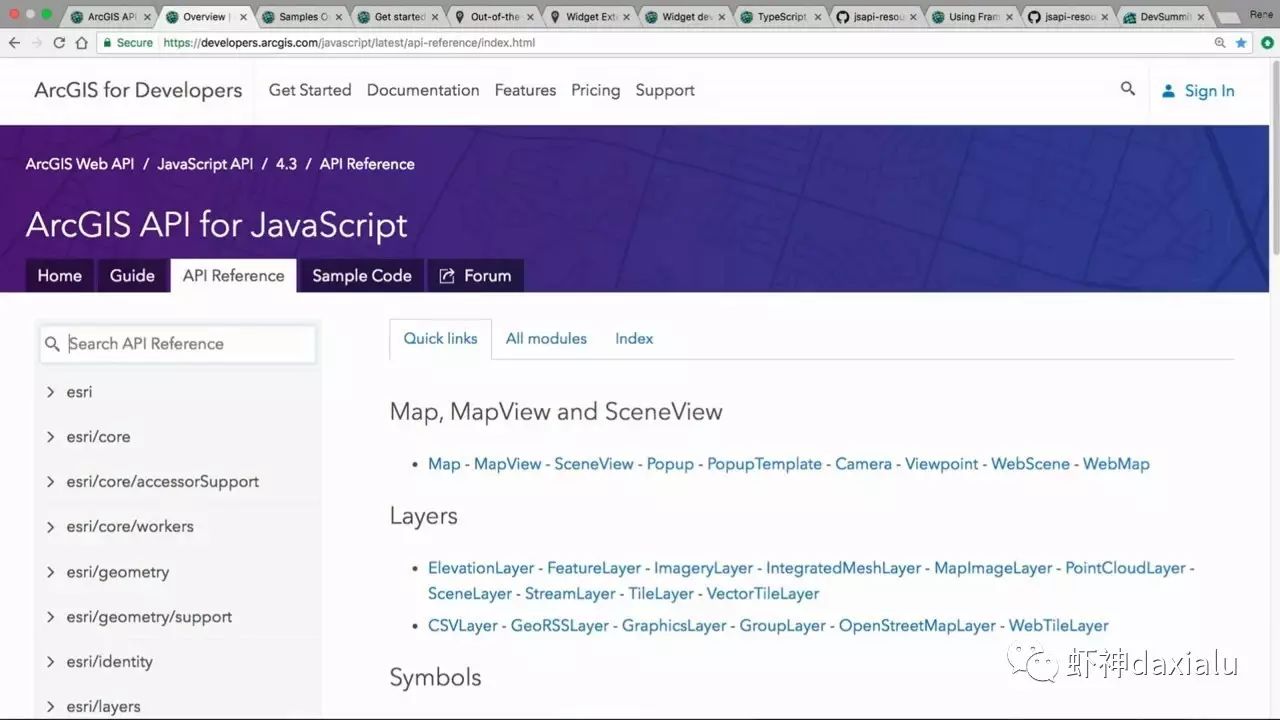Select the Index tab
1280x720 pixels.
634,339
